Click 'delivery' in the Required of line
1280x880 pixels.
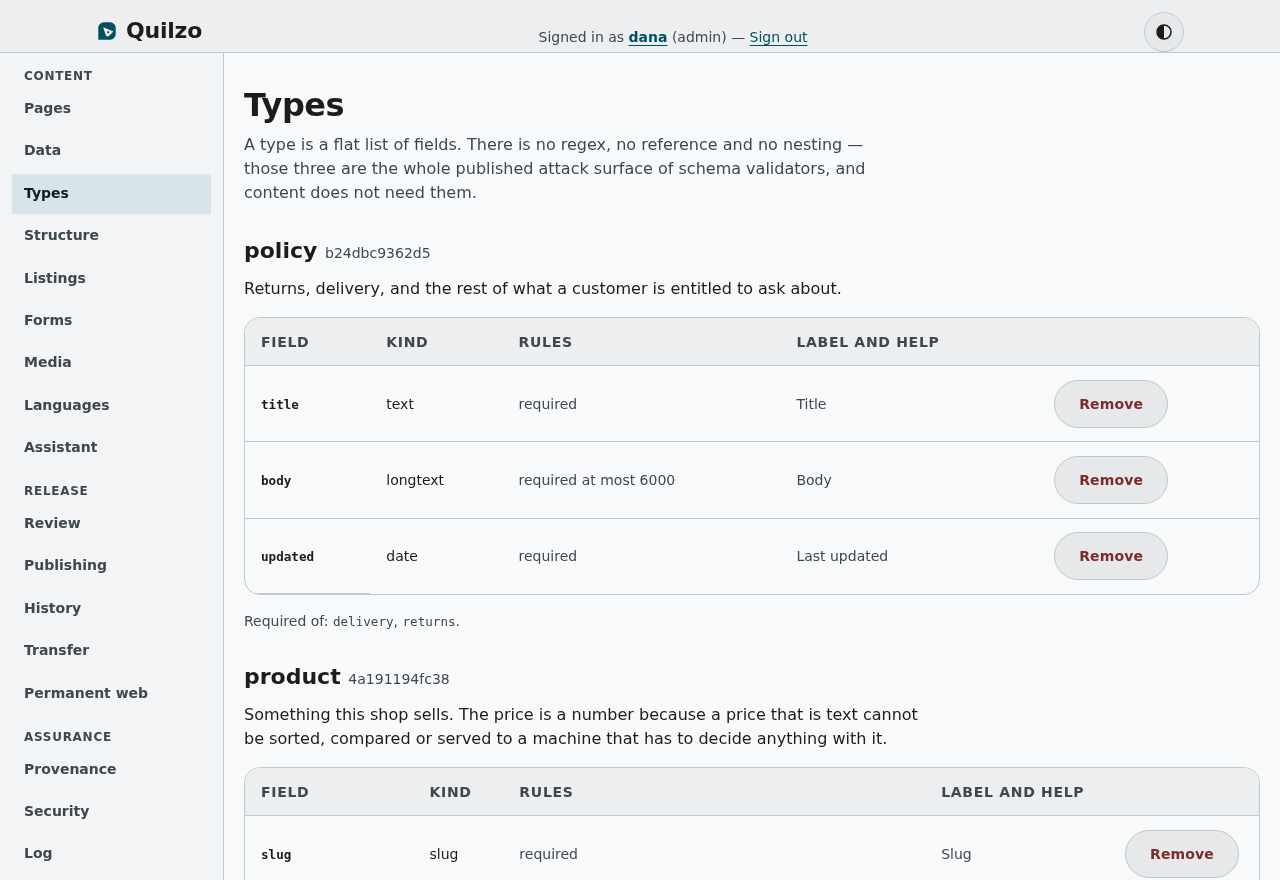363,621
